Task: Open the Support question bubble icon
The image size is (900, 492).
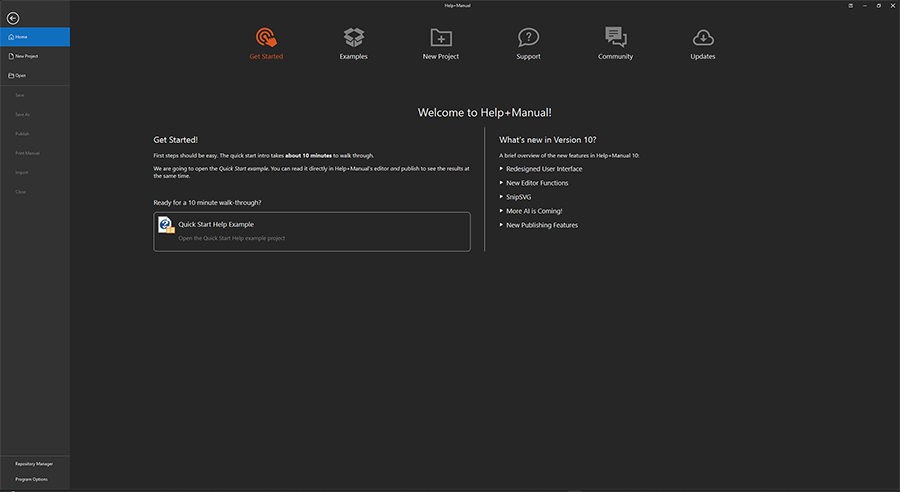Action: 529,37
